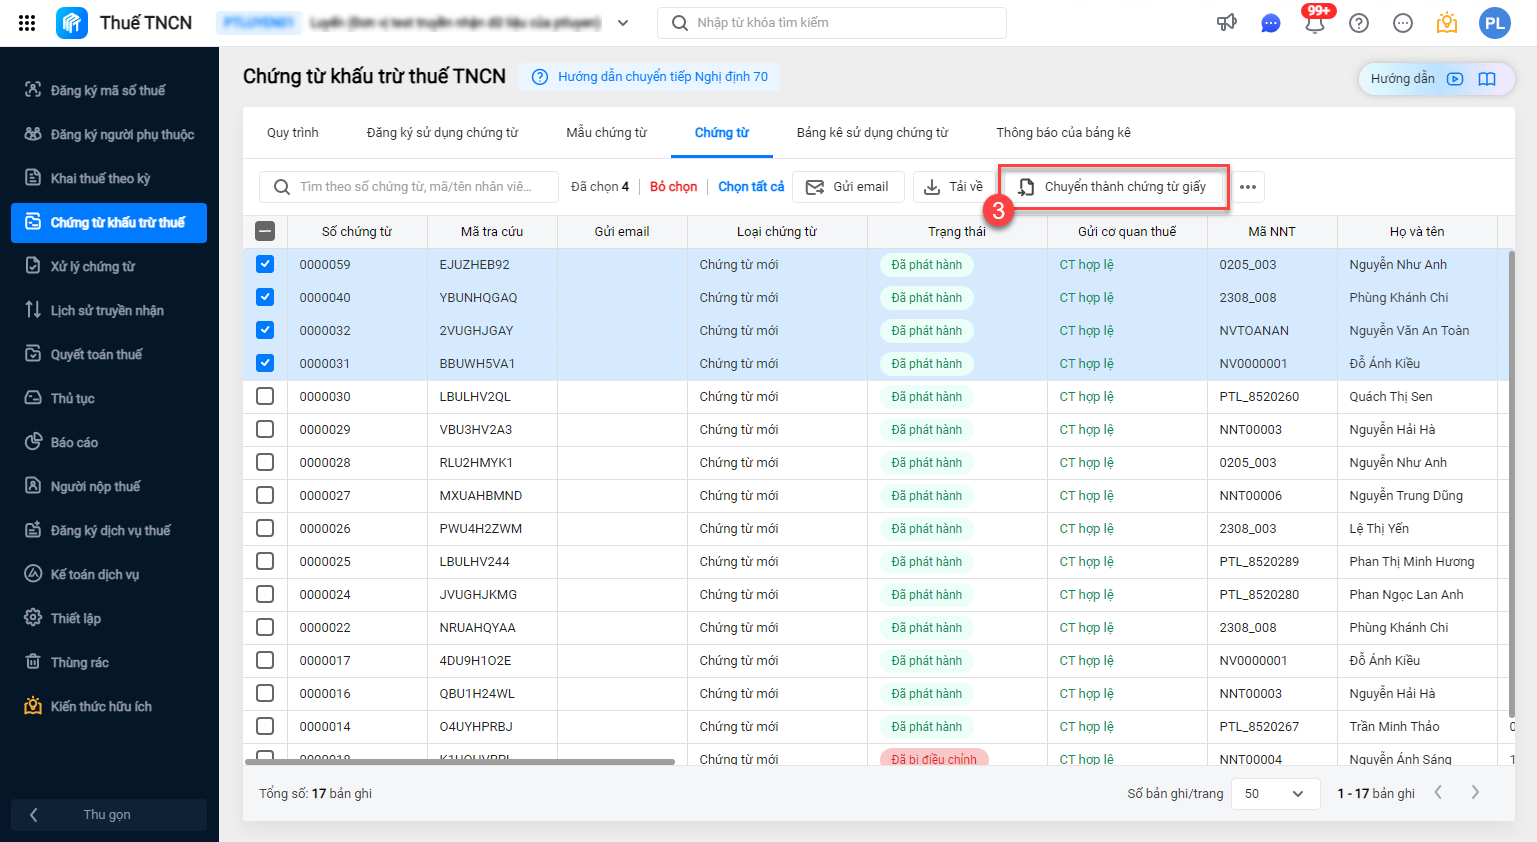Open the records per page dropdown
This screenshot has height=842, width=1537.
(x=1274, y=793)
